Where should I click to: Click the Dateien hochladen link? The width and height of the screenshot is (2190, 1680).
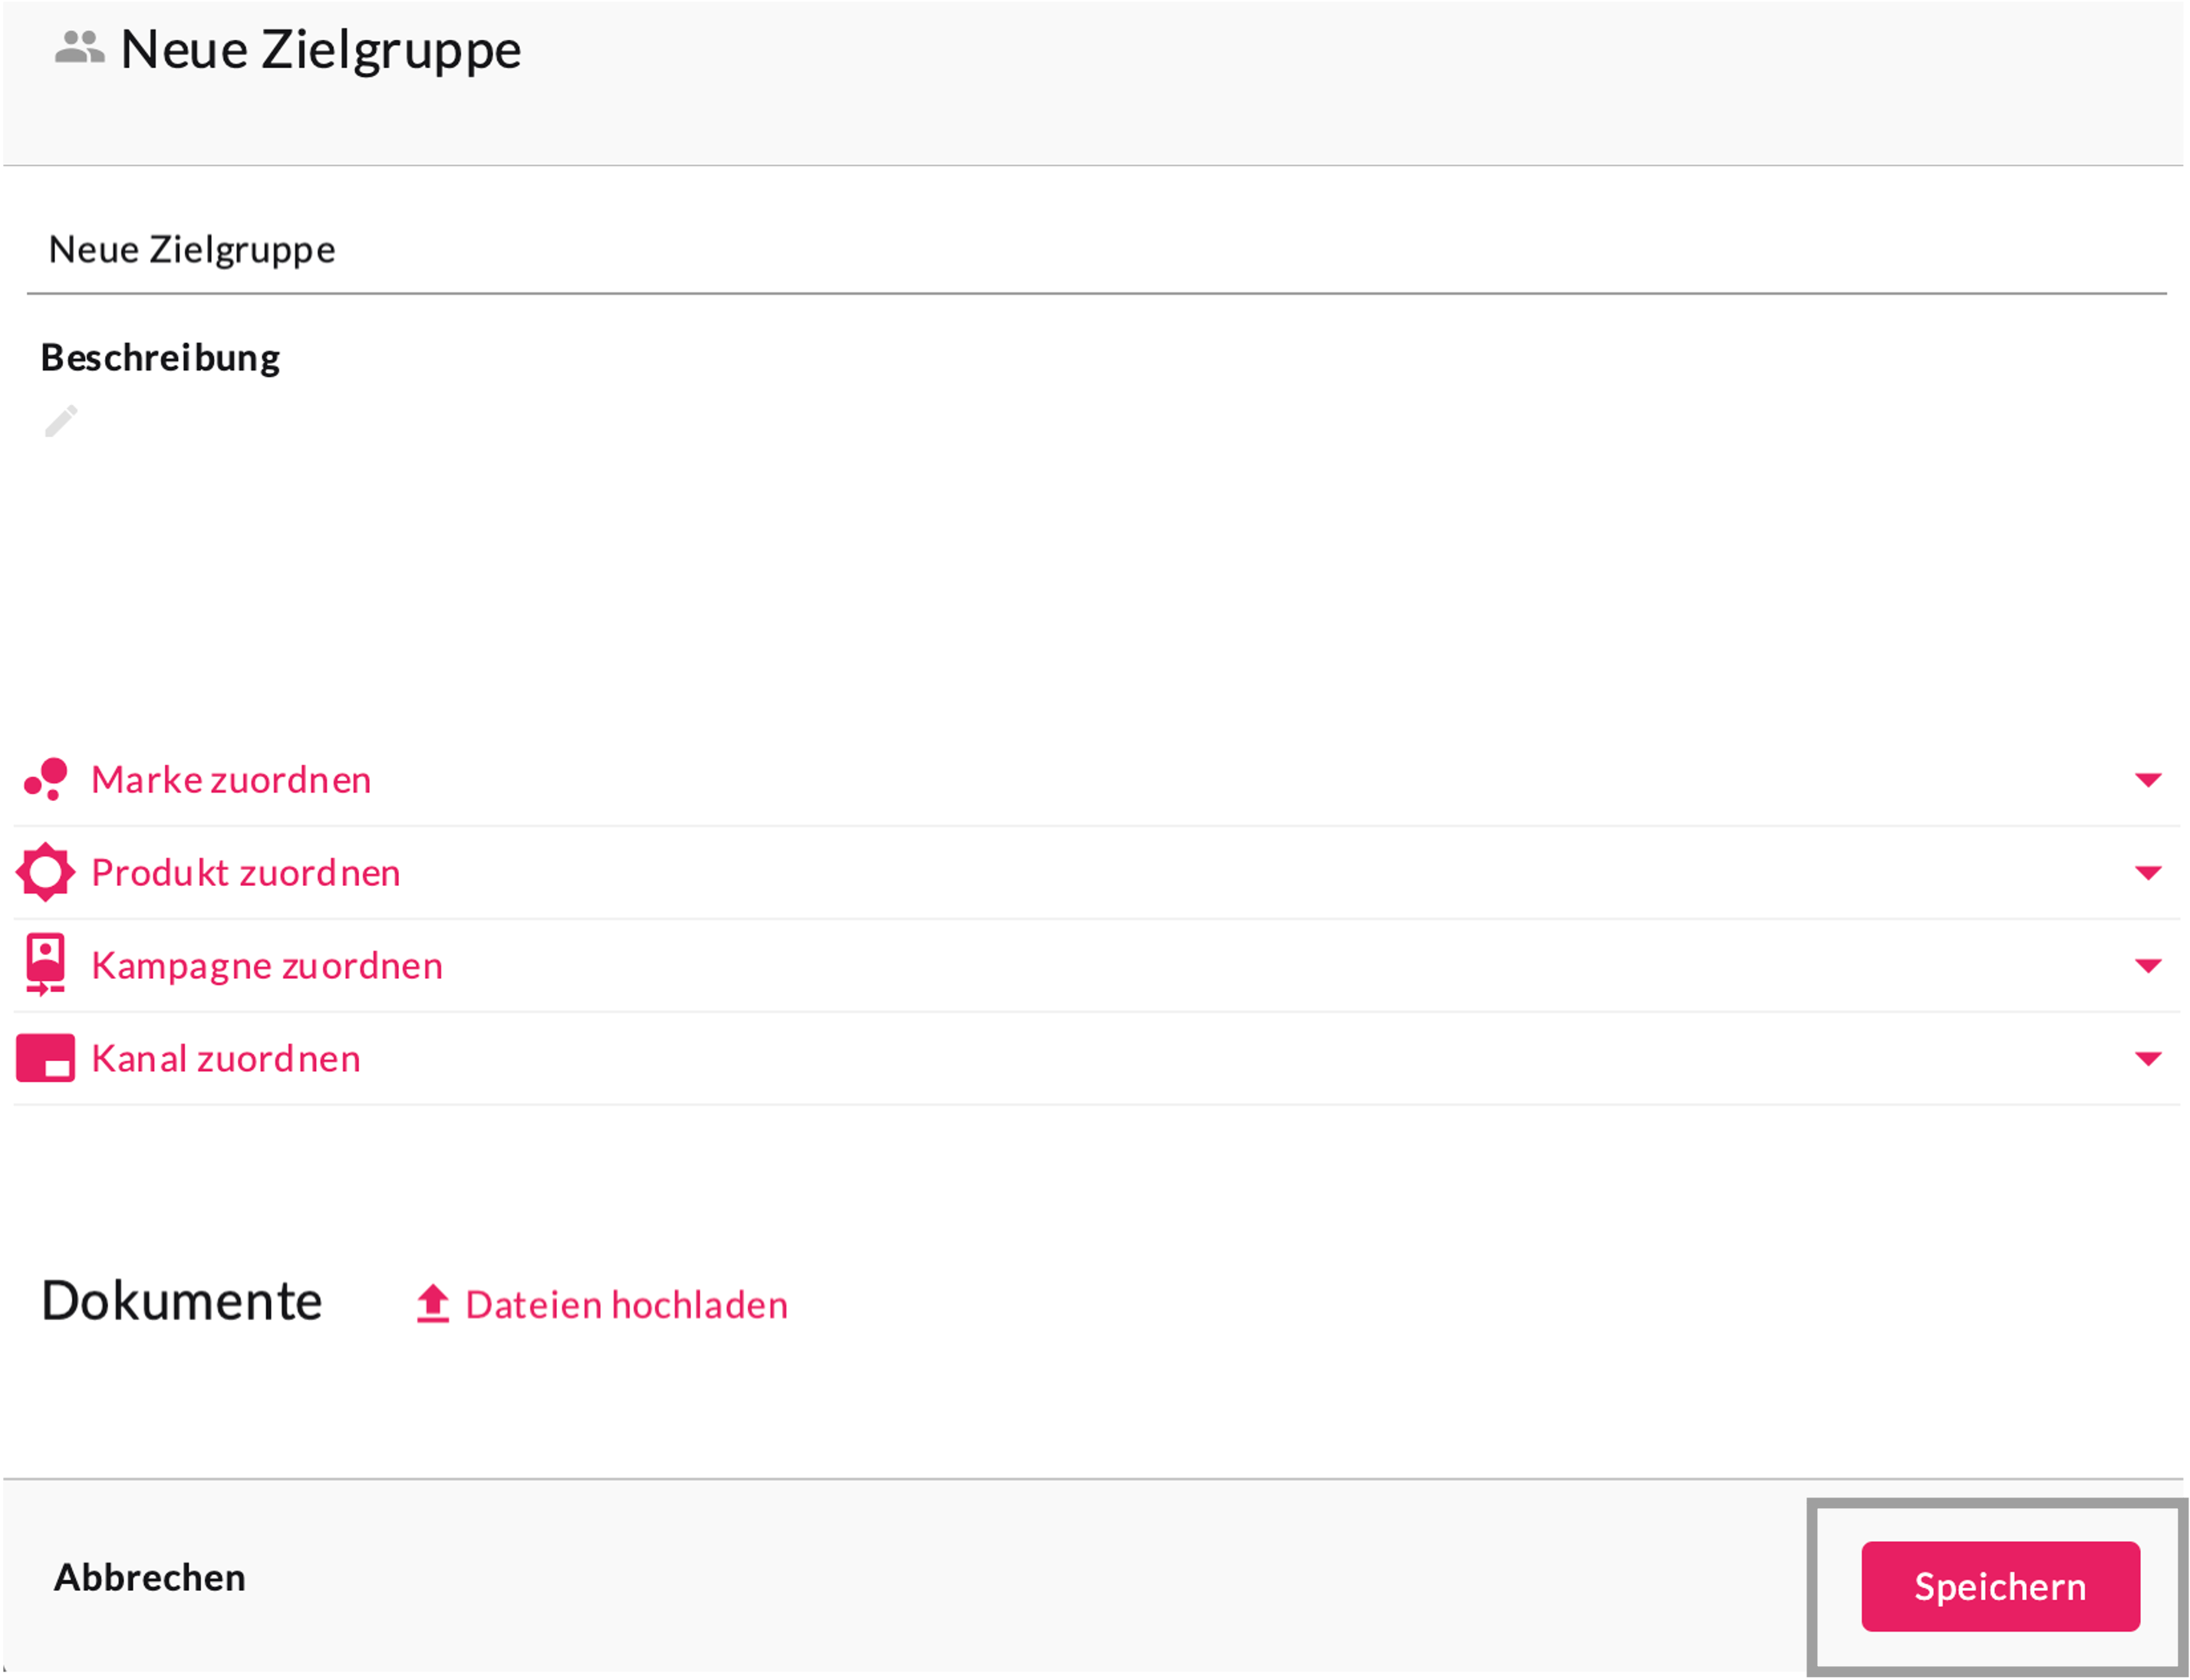click(627, 1305)
